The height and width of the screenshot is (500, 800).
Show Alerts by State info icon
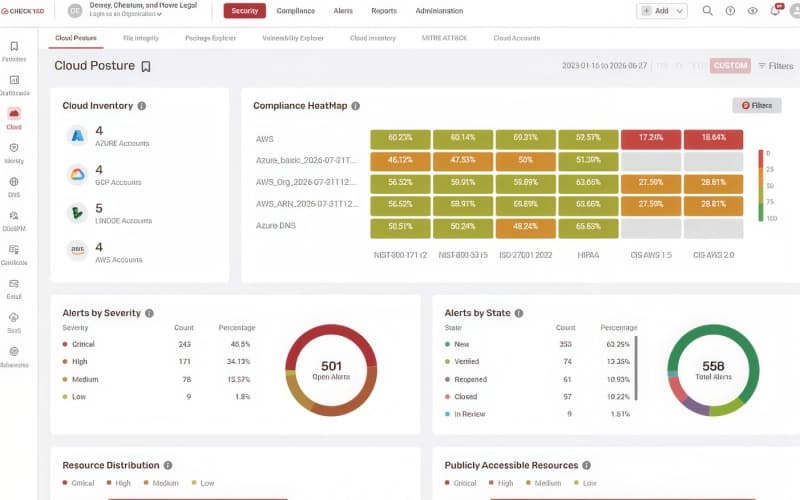(519, 313)
